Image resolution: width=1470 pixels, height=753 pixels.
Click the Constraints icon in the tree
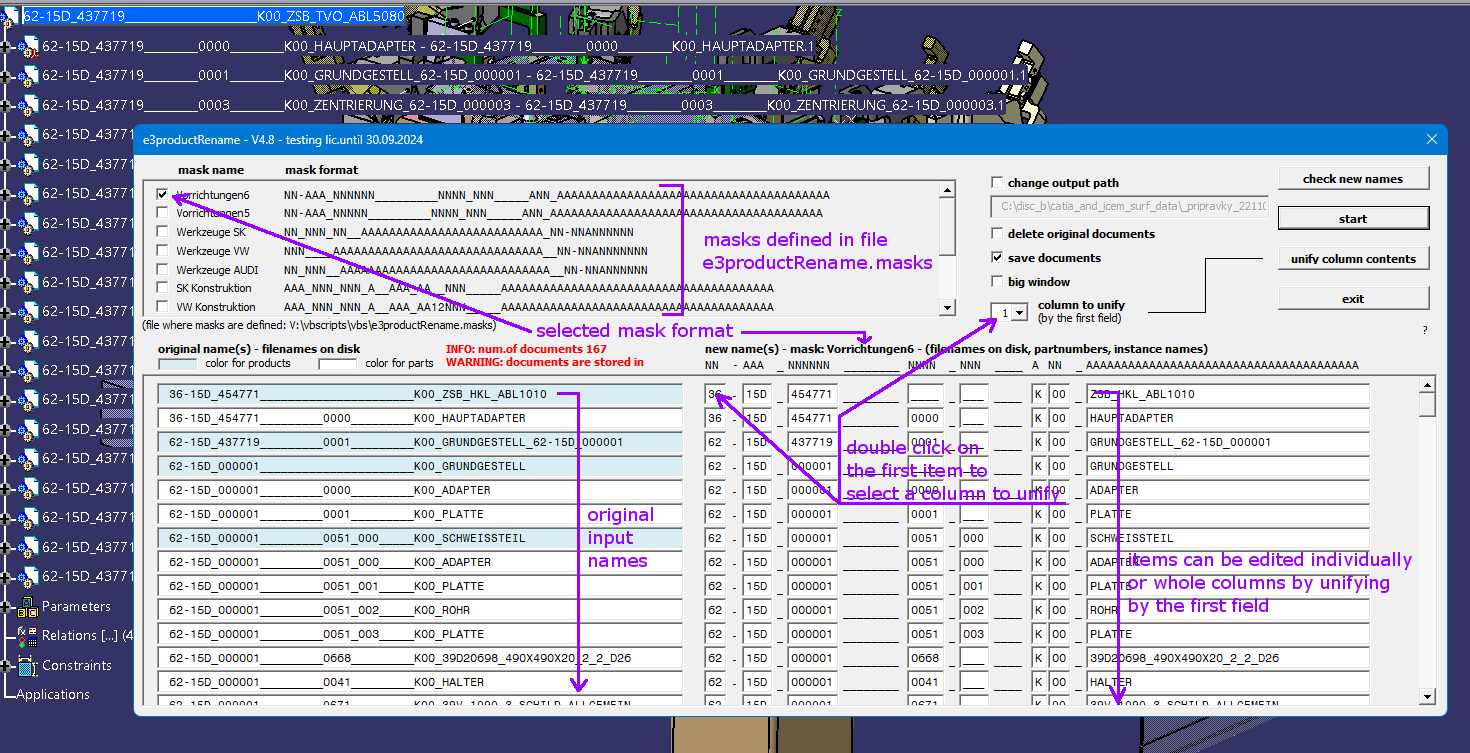(x=27, y=665)
